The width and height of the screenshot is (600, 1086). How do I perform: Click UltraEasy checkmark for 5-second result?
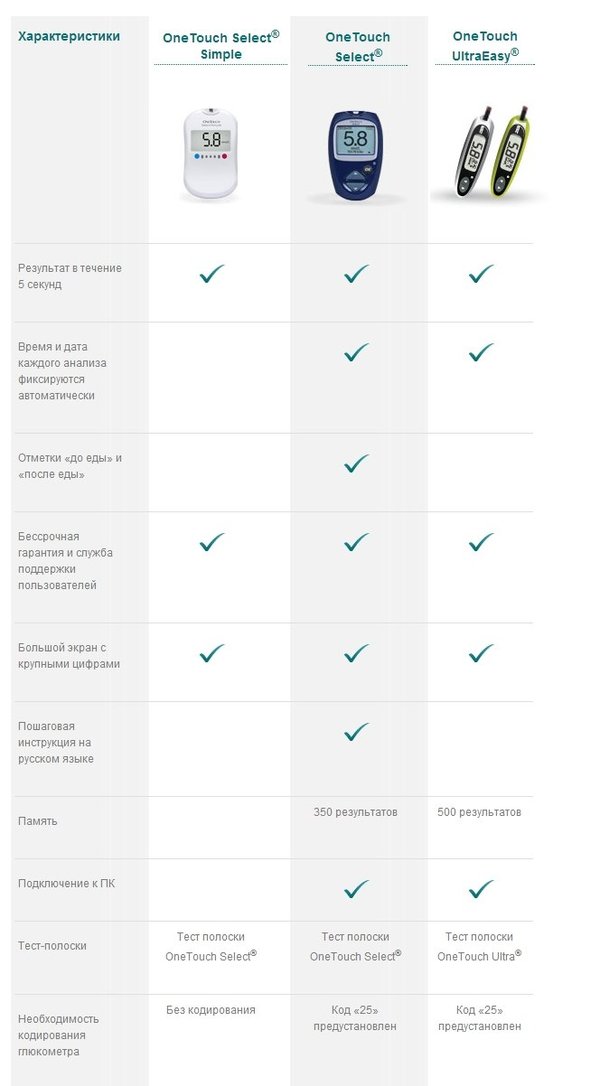tap(481, 274)
